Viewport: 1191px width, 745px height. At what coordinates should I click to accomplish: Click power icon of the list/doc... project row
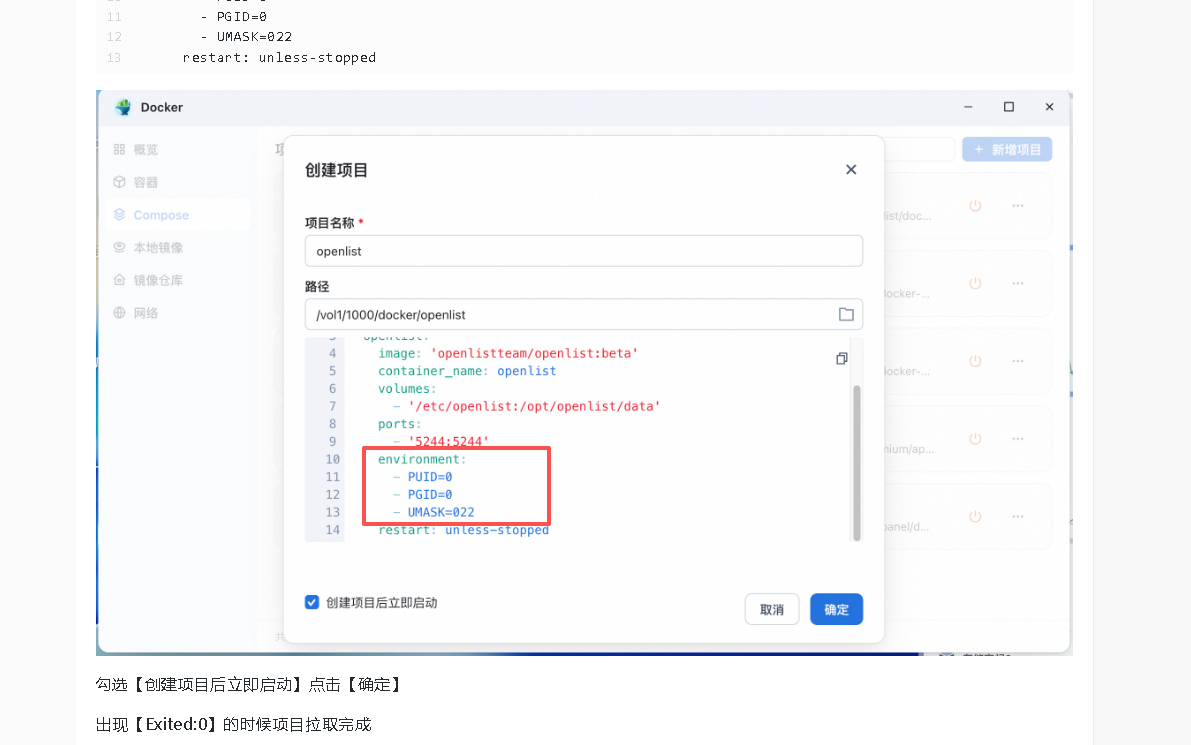(975, 206)
